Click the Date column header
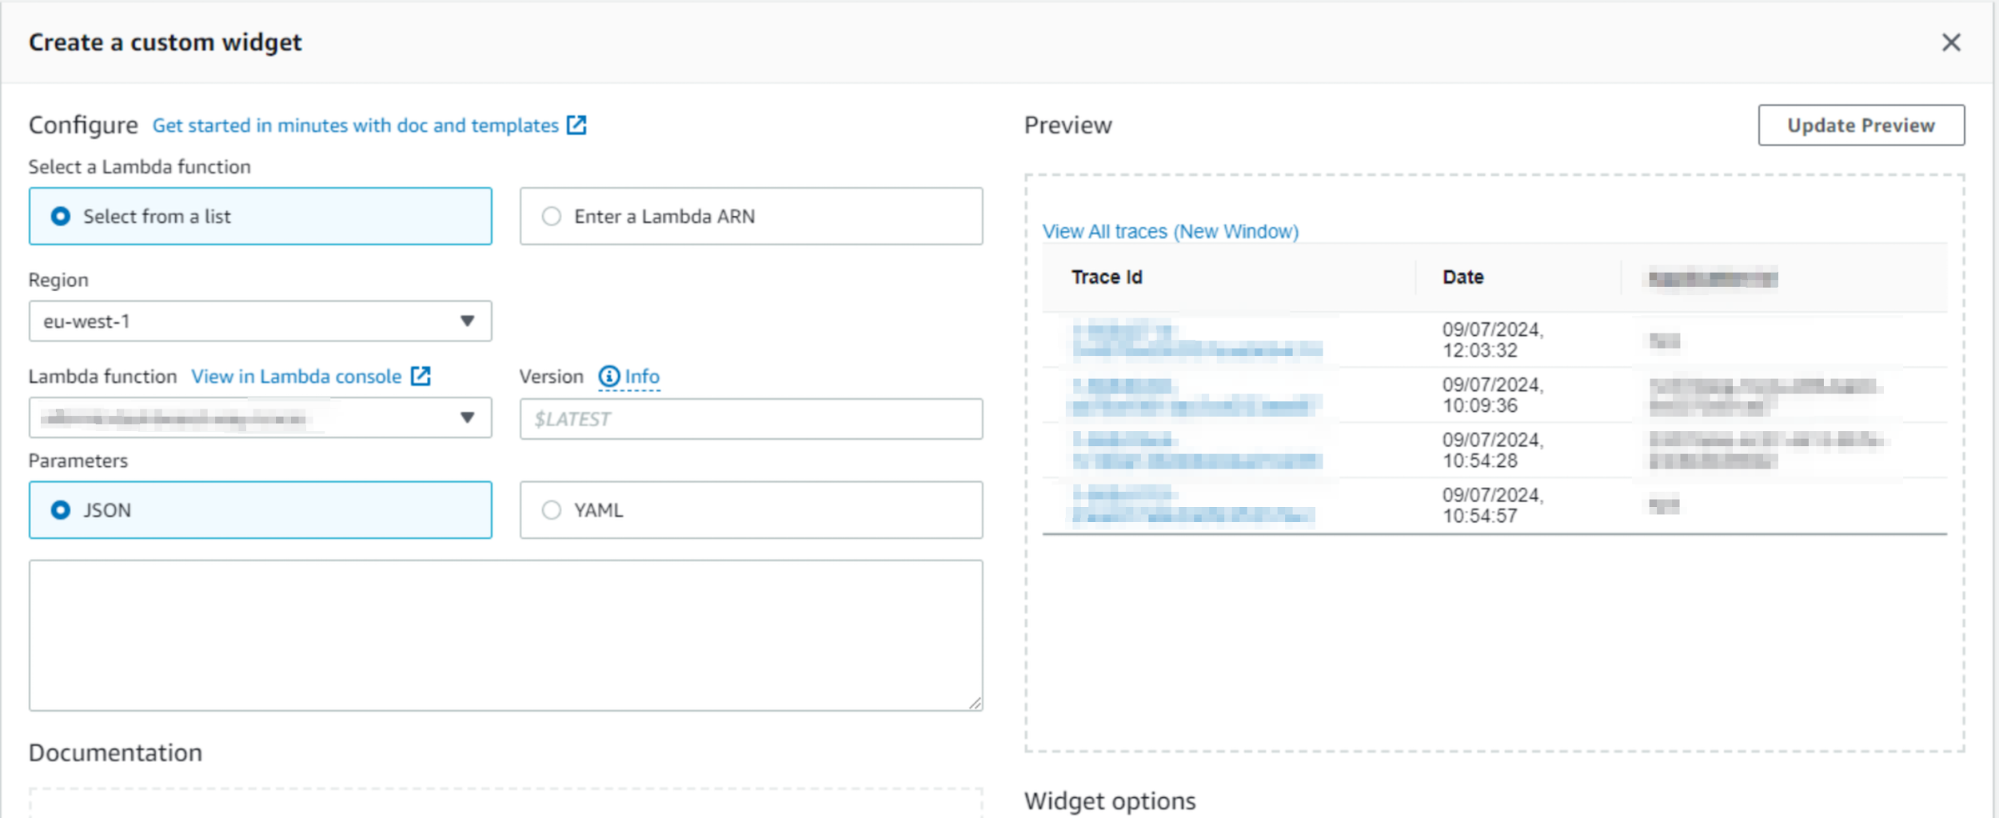 point(1462,277)
